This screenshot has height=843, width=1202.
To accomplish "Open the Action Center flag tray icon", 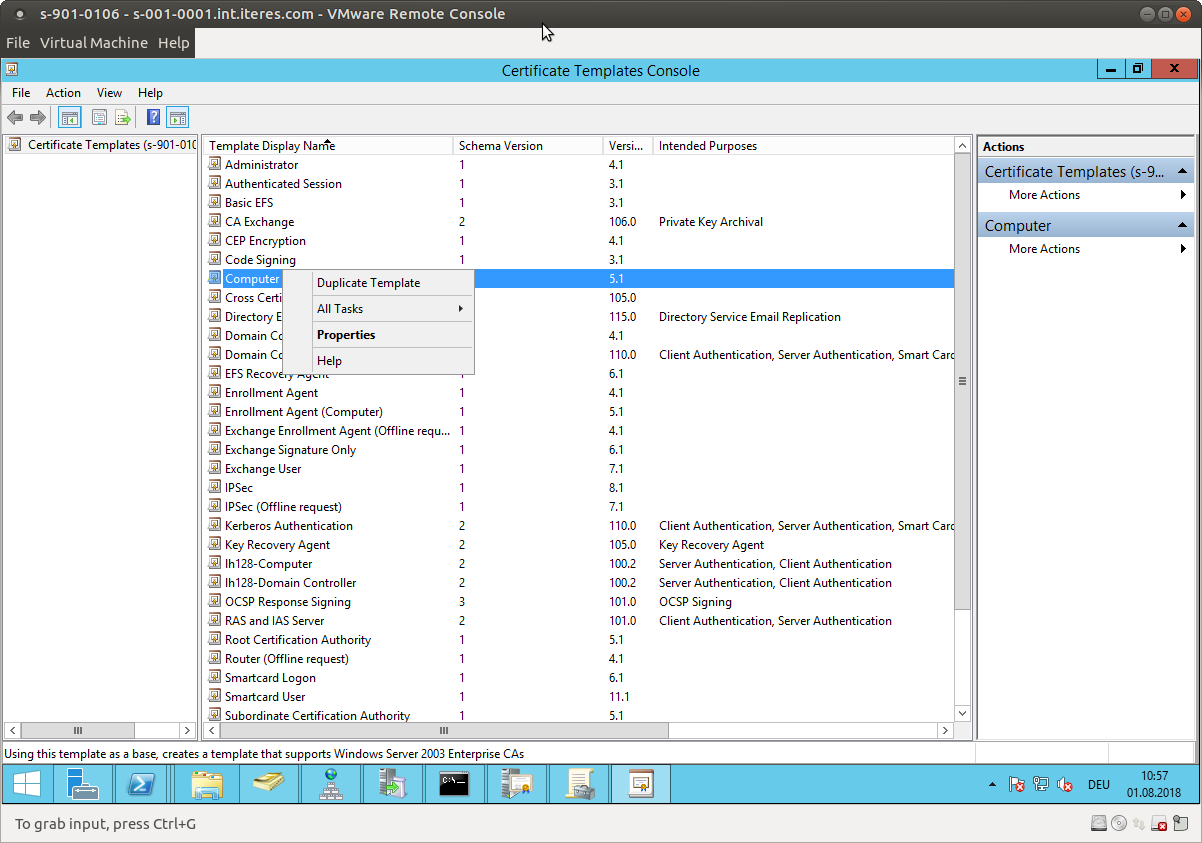I will tap(1016, 785).
